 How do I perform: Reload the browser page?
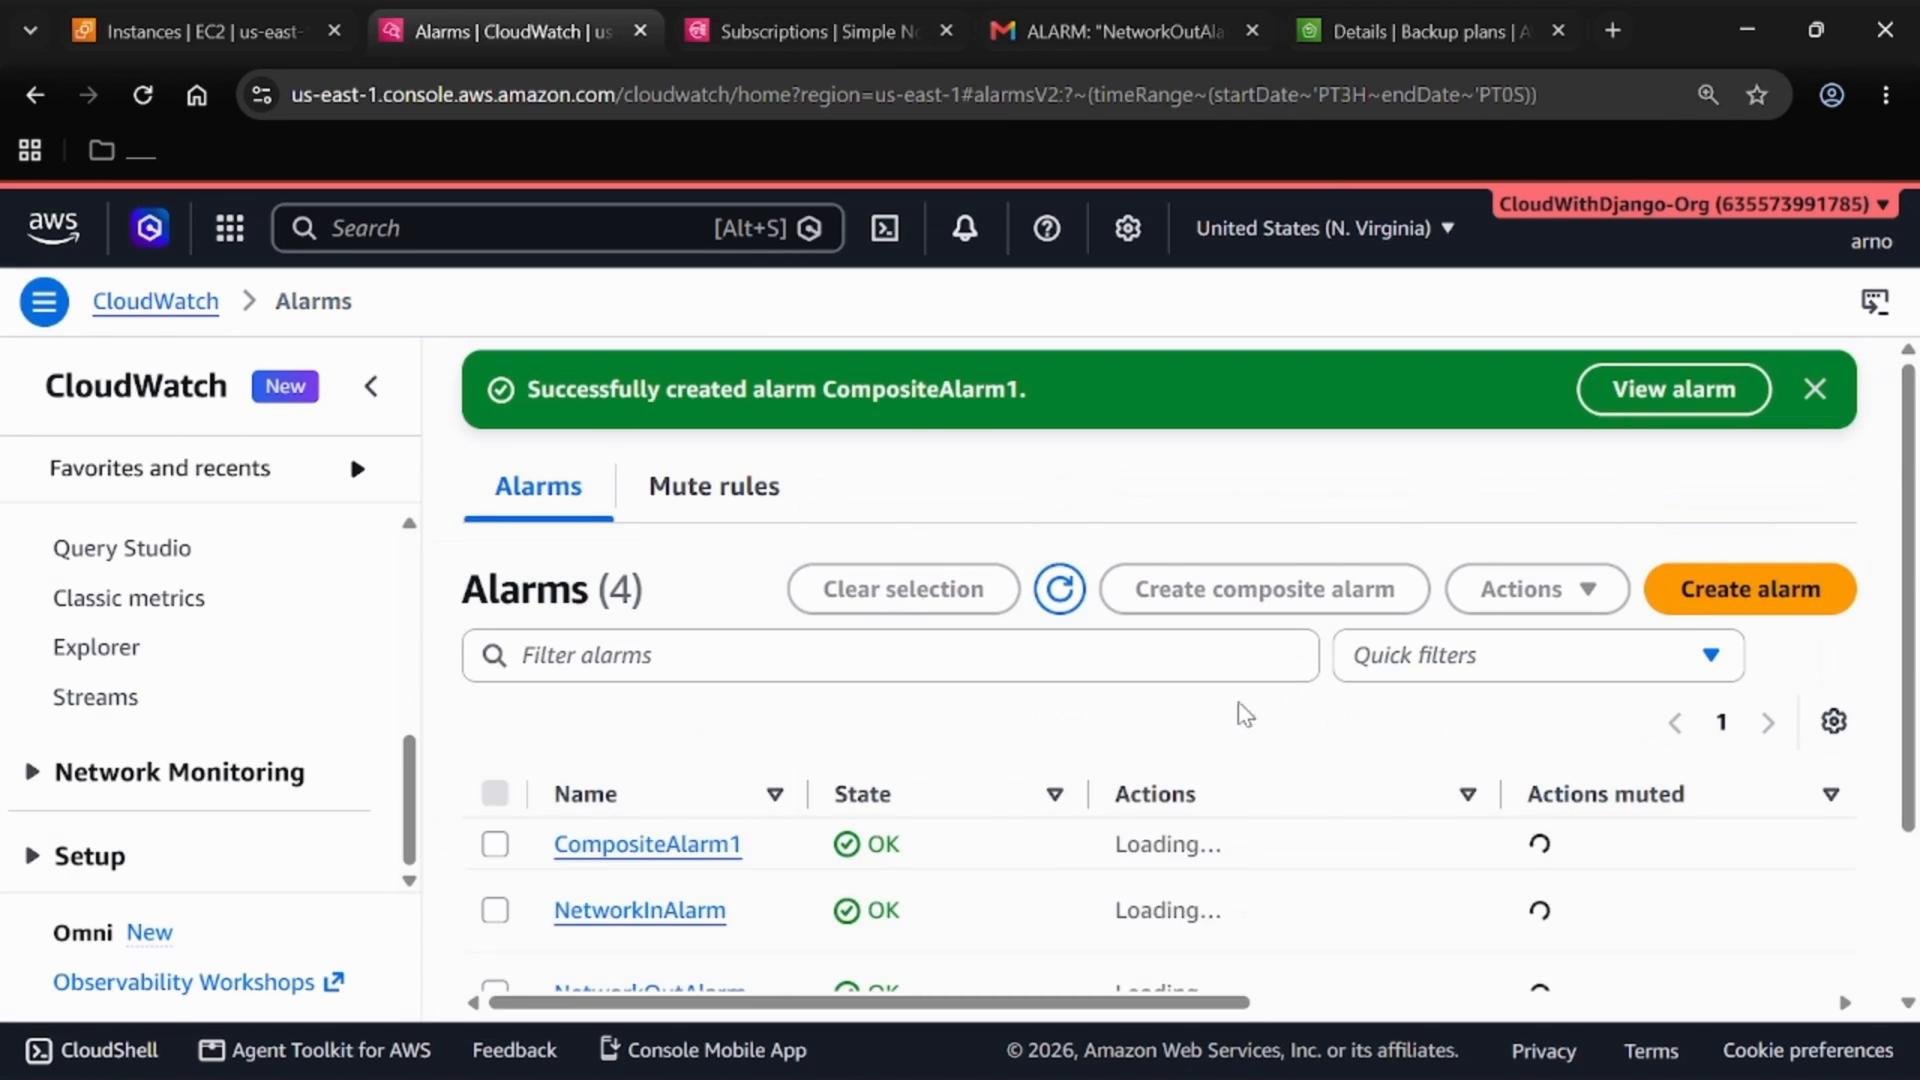tap(143, 95)
